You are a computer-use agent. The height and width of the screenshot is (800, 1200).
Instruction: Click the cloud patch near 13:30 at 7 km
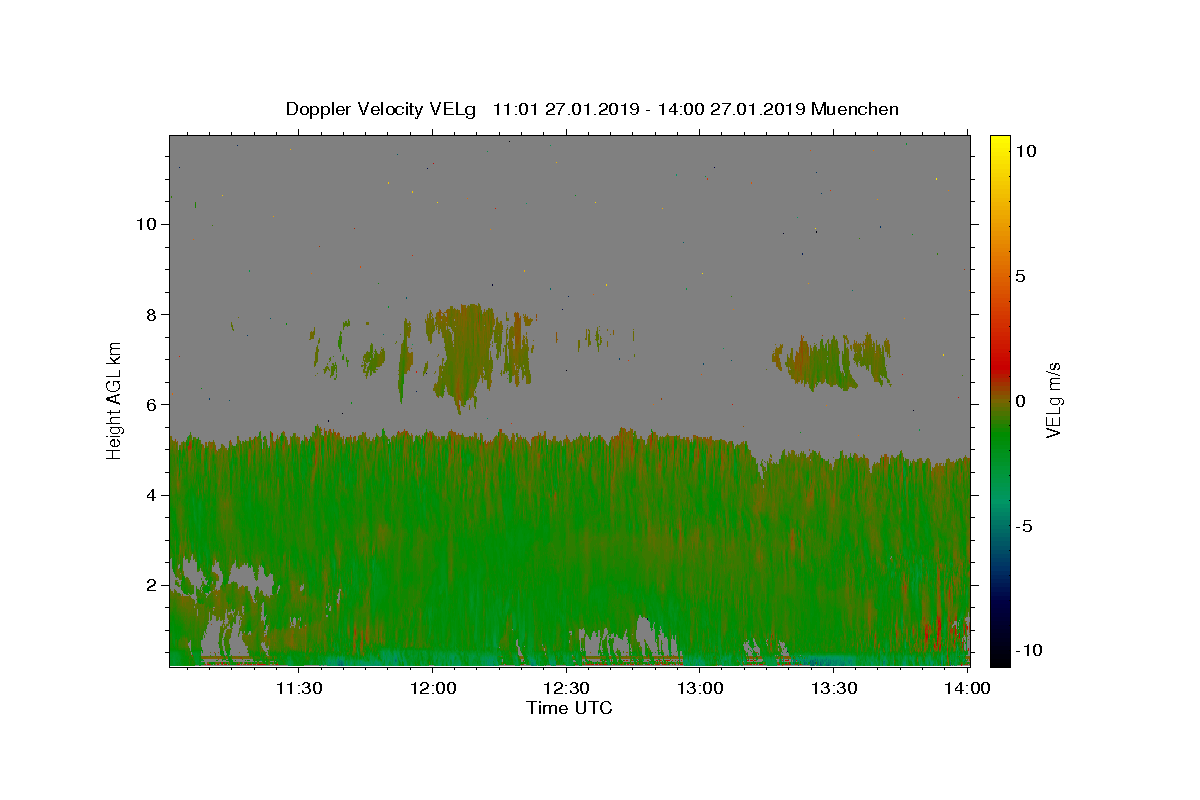(830, 362)
